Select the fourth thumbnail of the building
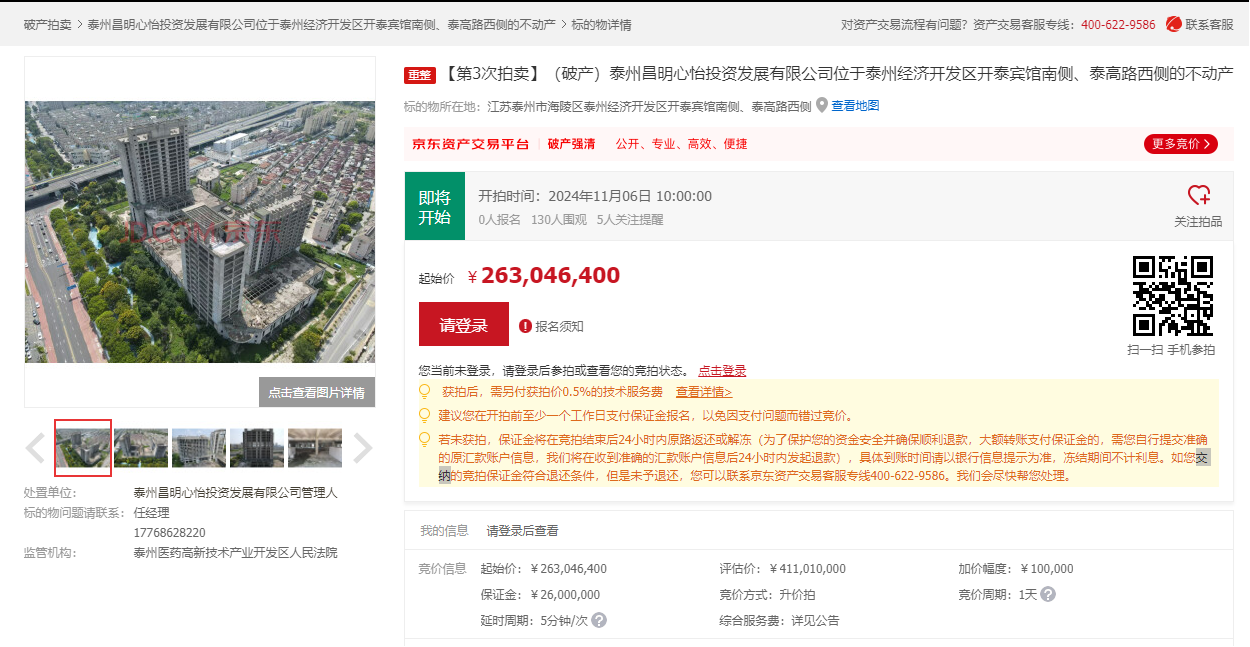This screenshot has width=1250, height=647. pos(257,448)
